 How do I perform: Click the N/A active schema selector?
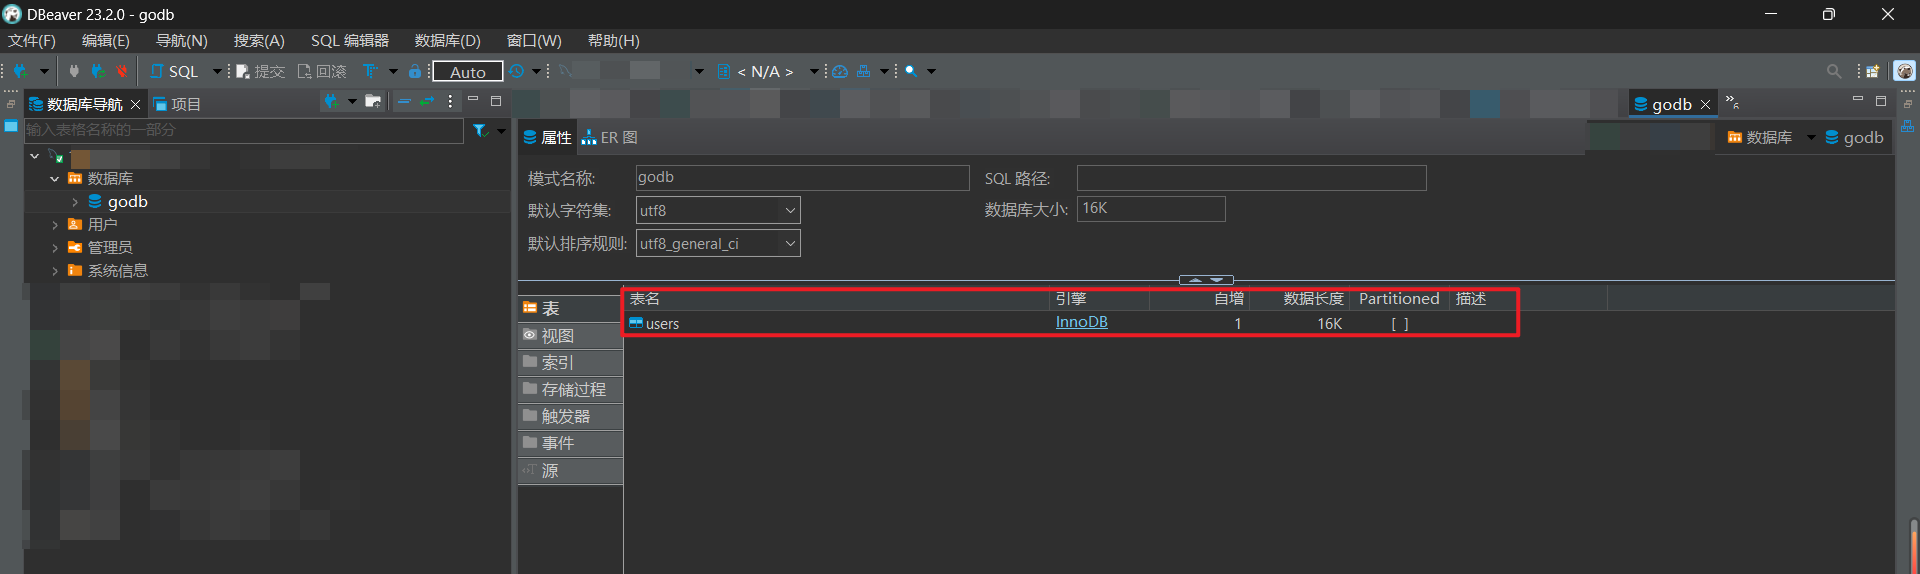pos(764,71)
